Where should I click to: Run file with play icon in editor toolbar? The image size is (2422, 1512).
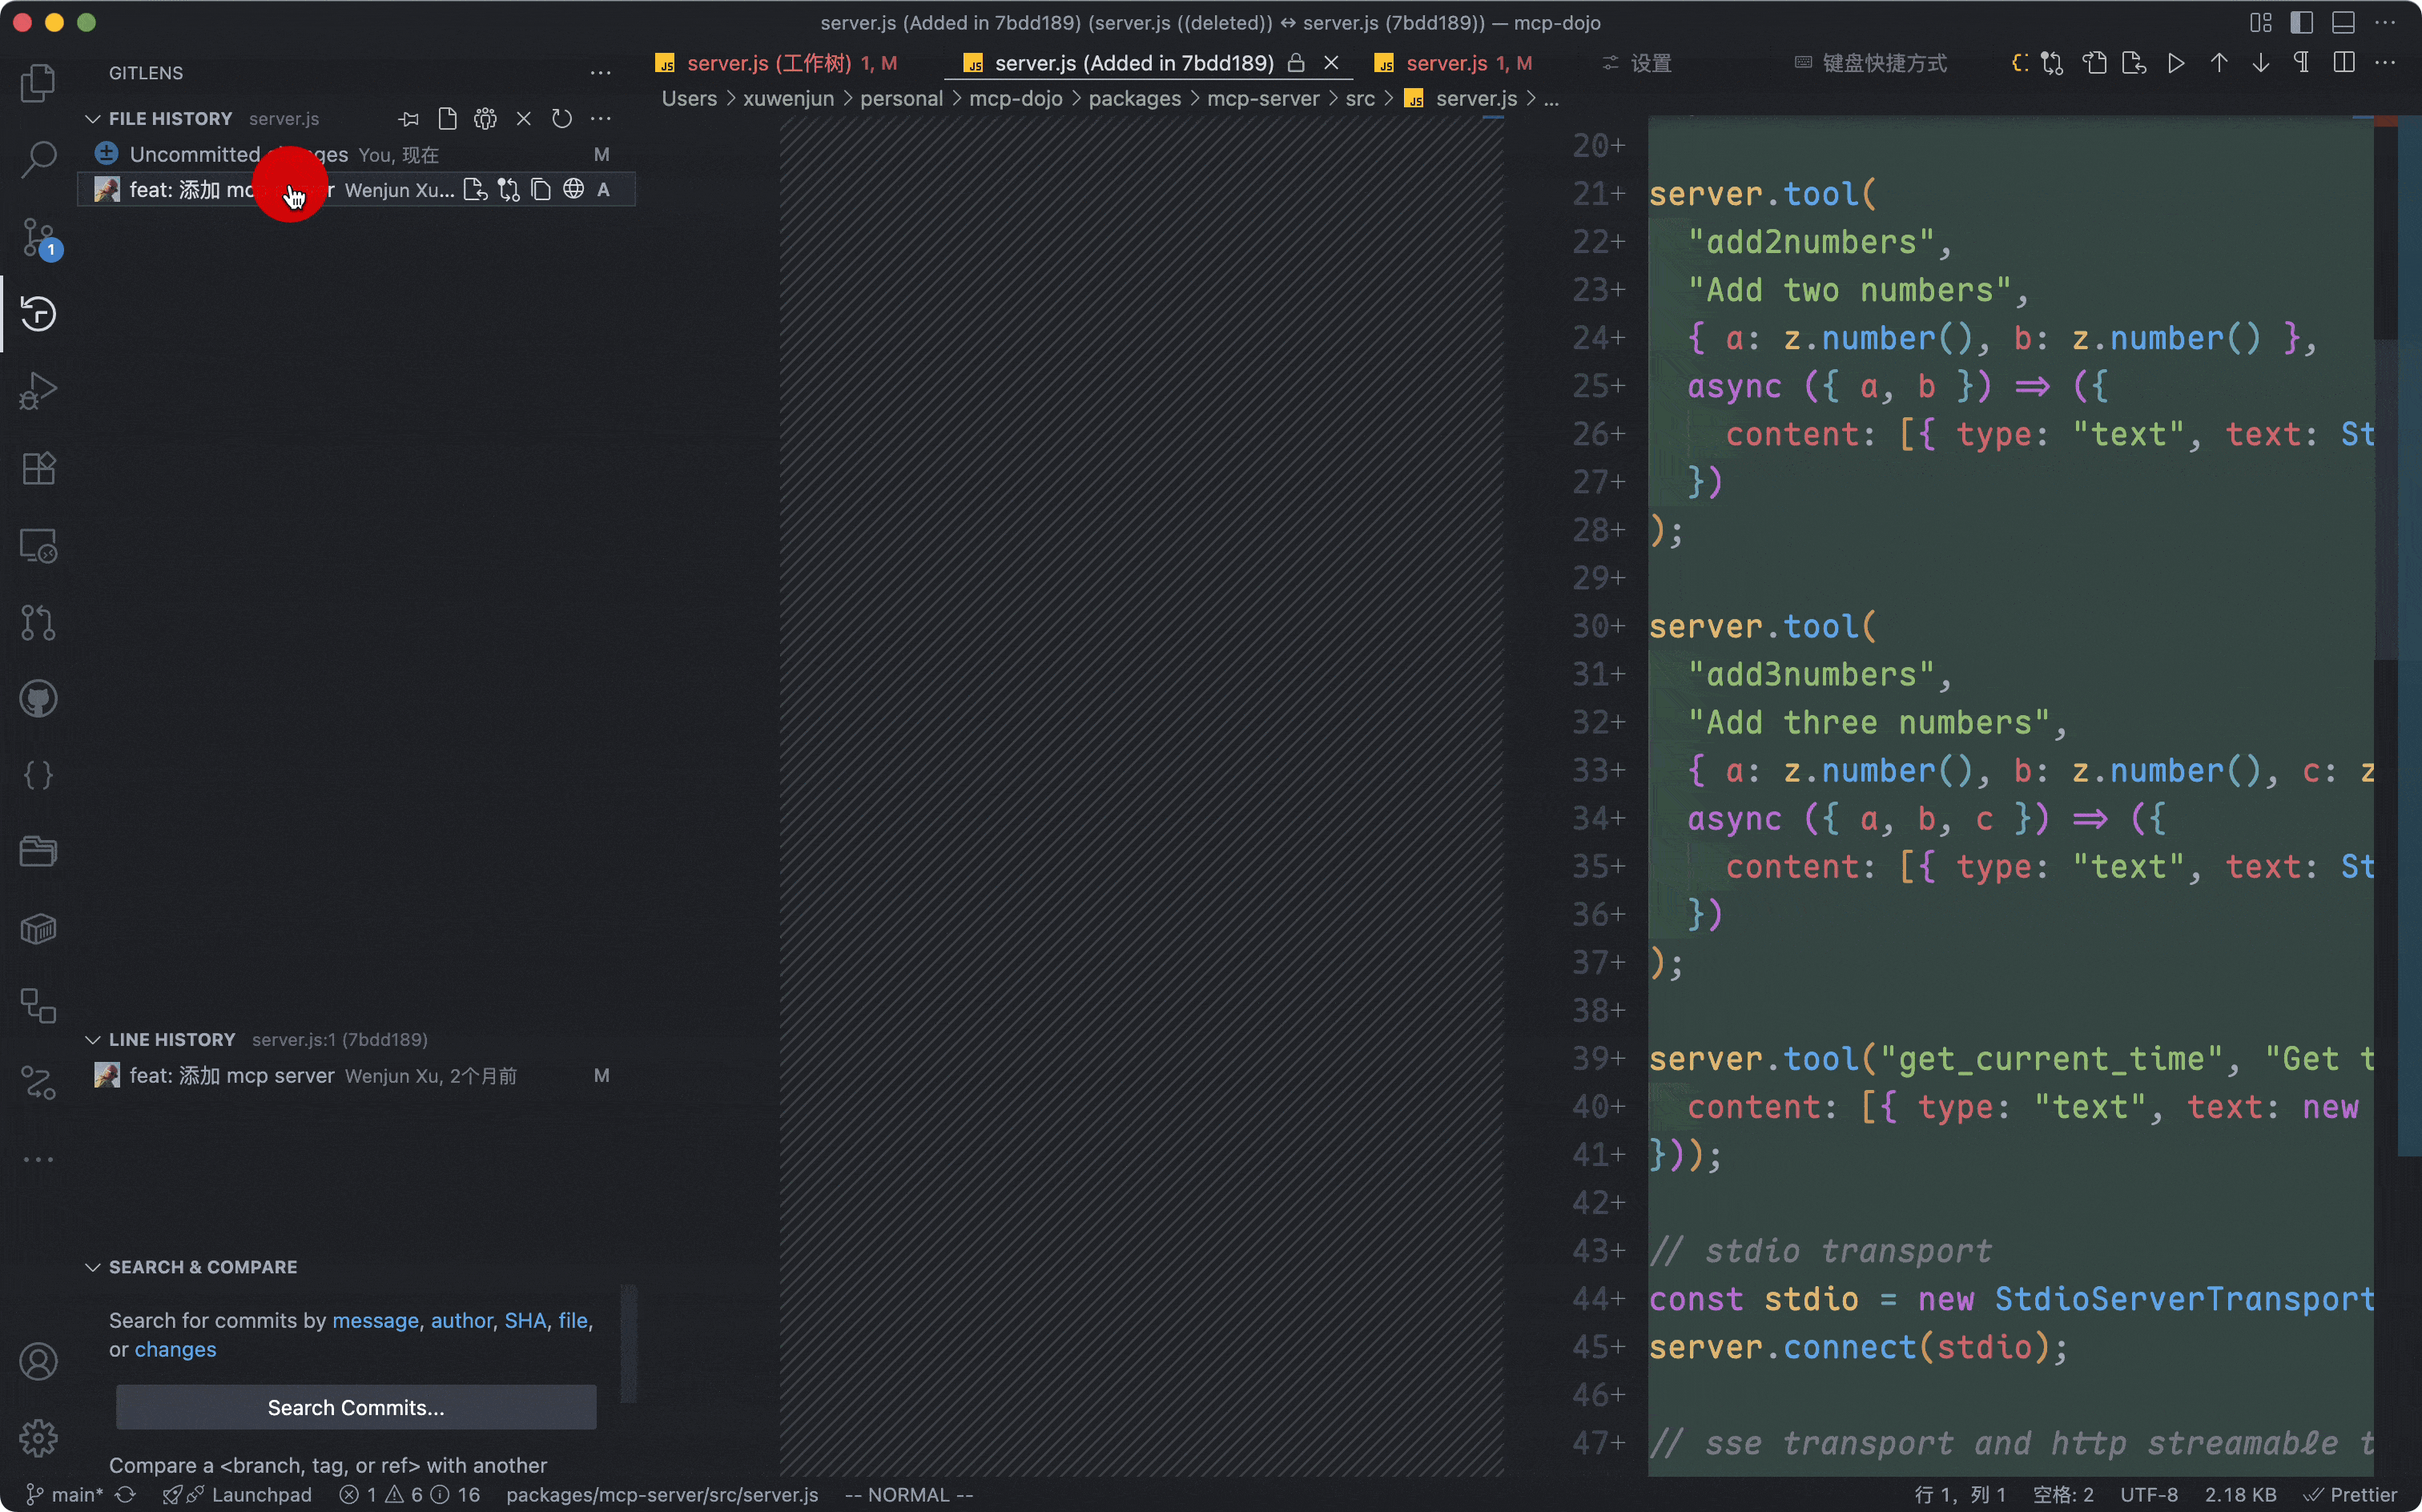point(2176,63)
